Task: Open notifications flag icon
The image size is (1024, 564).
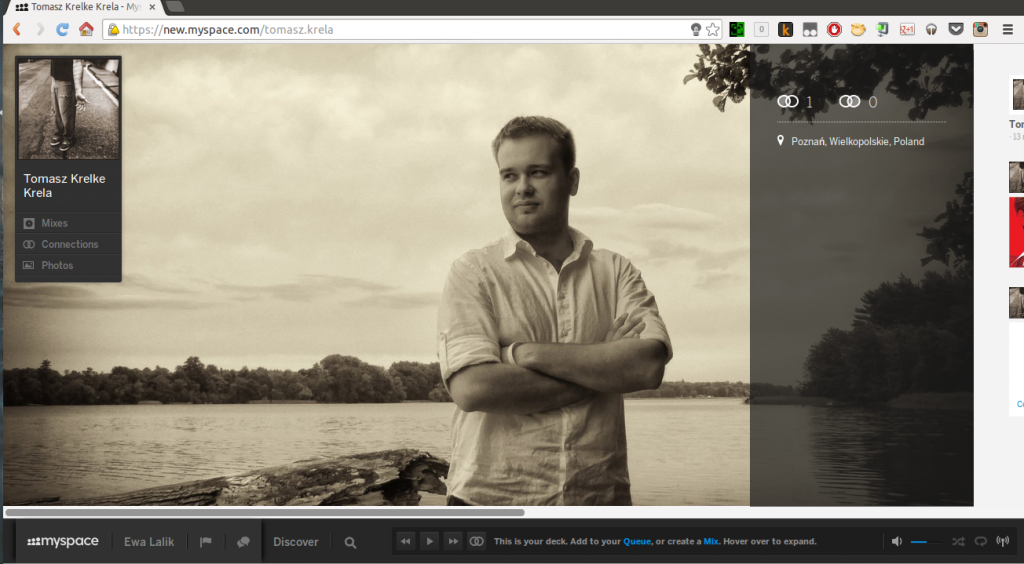Action: [206, 542]
